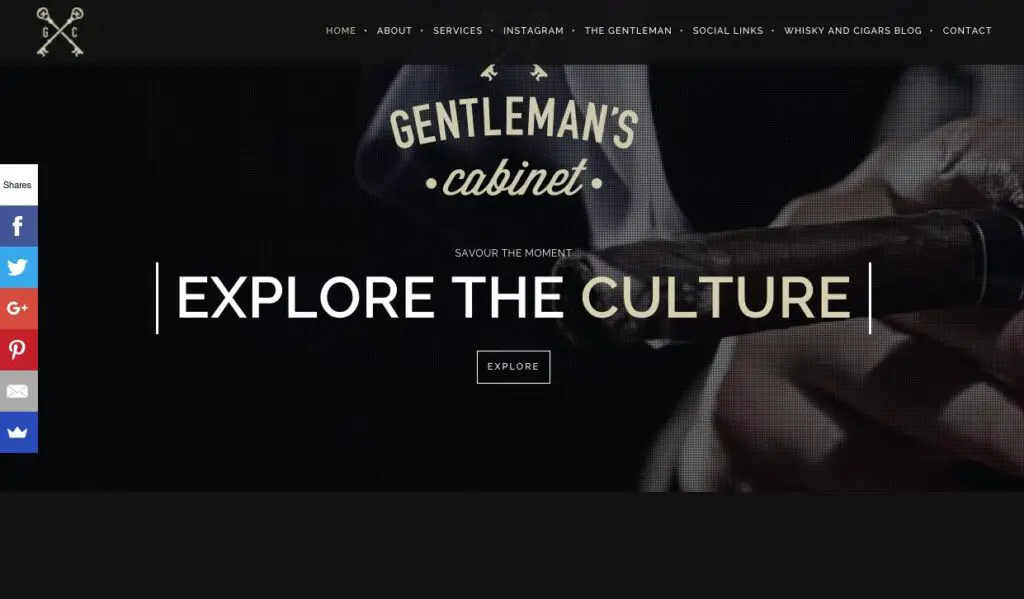Go to the About page
The height and width of the screenshot is (599, 1024).
[394, 31]
